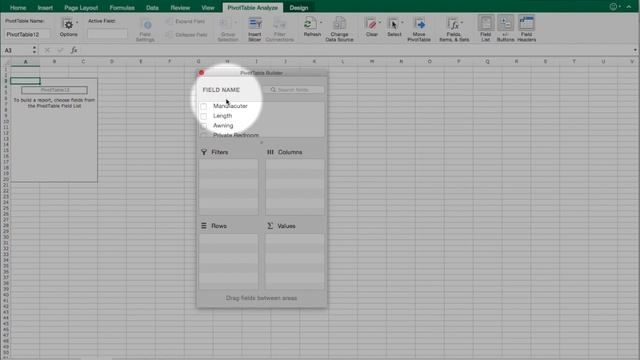Click the Rows icon in PivotTable Builder

coord(204,226)
